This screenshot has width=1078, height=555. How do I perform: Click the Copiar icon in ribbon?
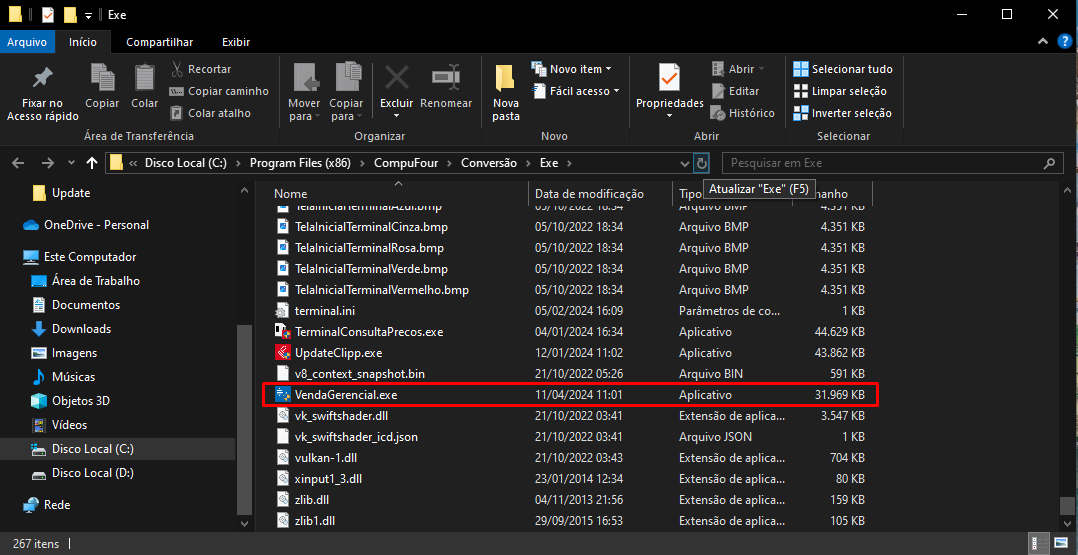[102, 78]
